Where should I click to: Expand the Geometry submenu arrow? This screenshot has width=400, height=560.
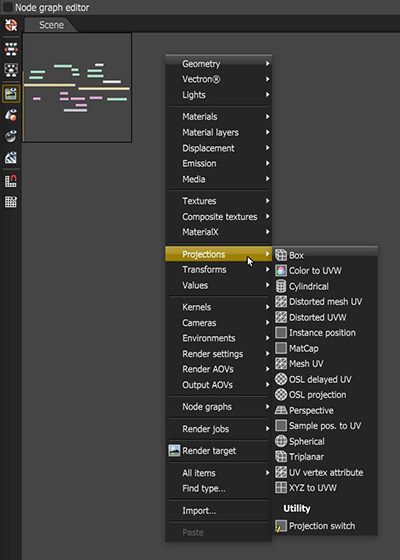(268, 64)
